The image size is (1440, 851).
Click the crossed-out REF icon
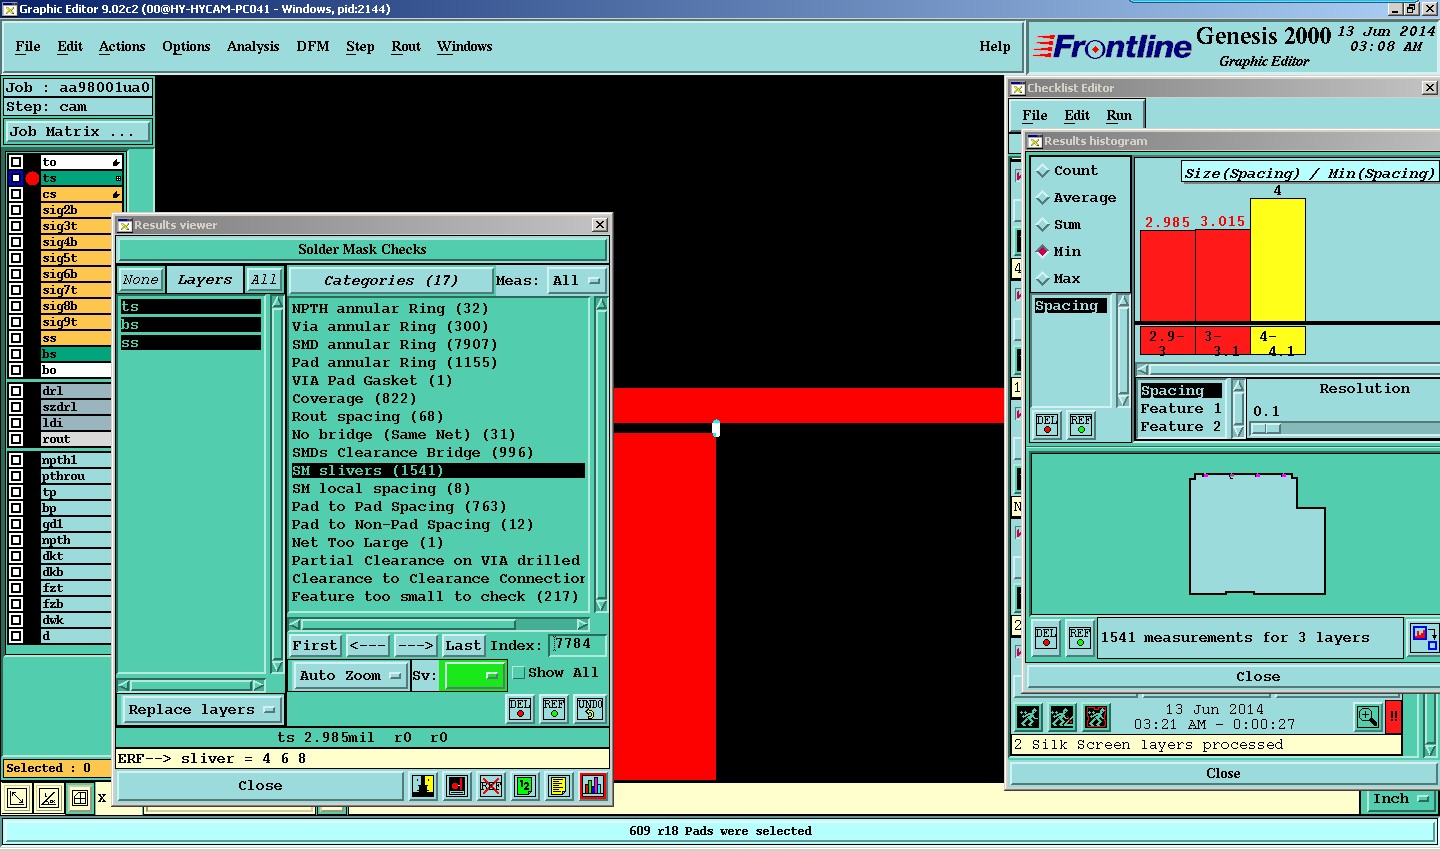[491, 786]
